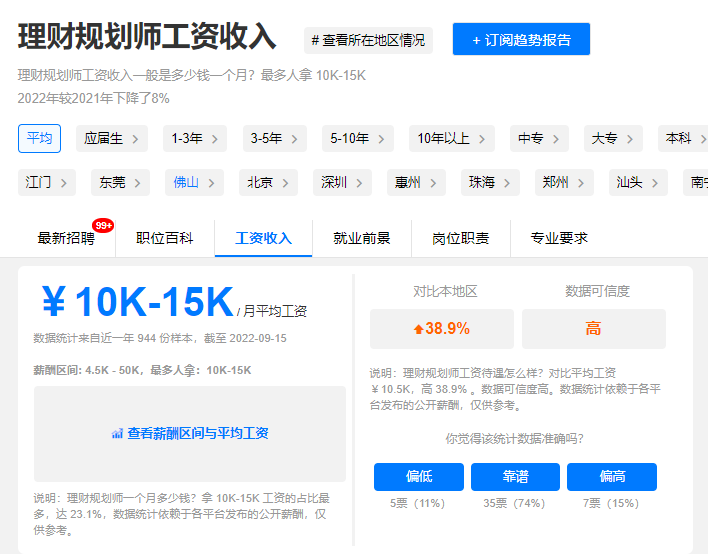
Task: Vote 靠谱 on data accuracy
Action: (515, 477)
